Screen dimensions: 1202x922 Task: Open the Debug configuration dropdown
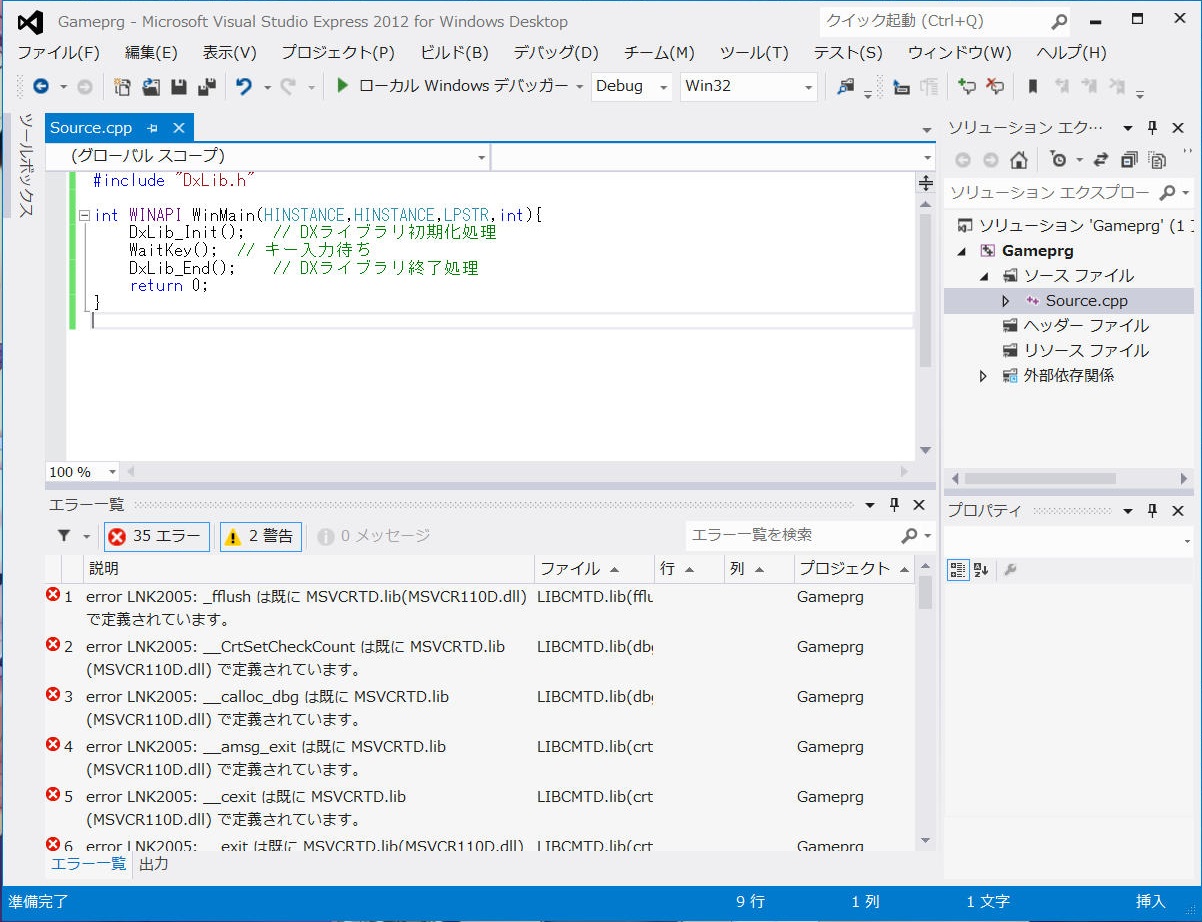point(663,87)
